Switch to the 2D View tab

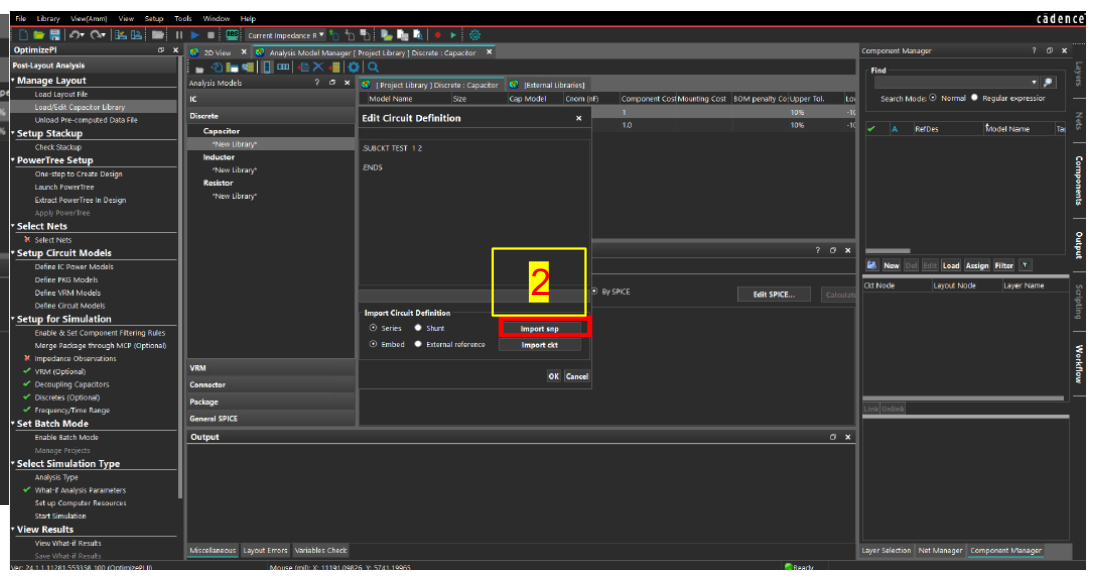pos(217,53)
